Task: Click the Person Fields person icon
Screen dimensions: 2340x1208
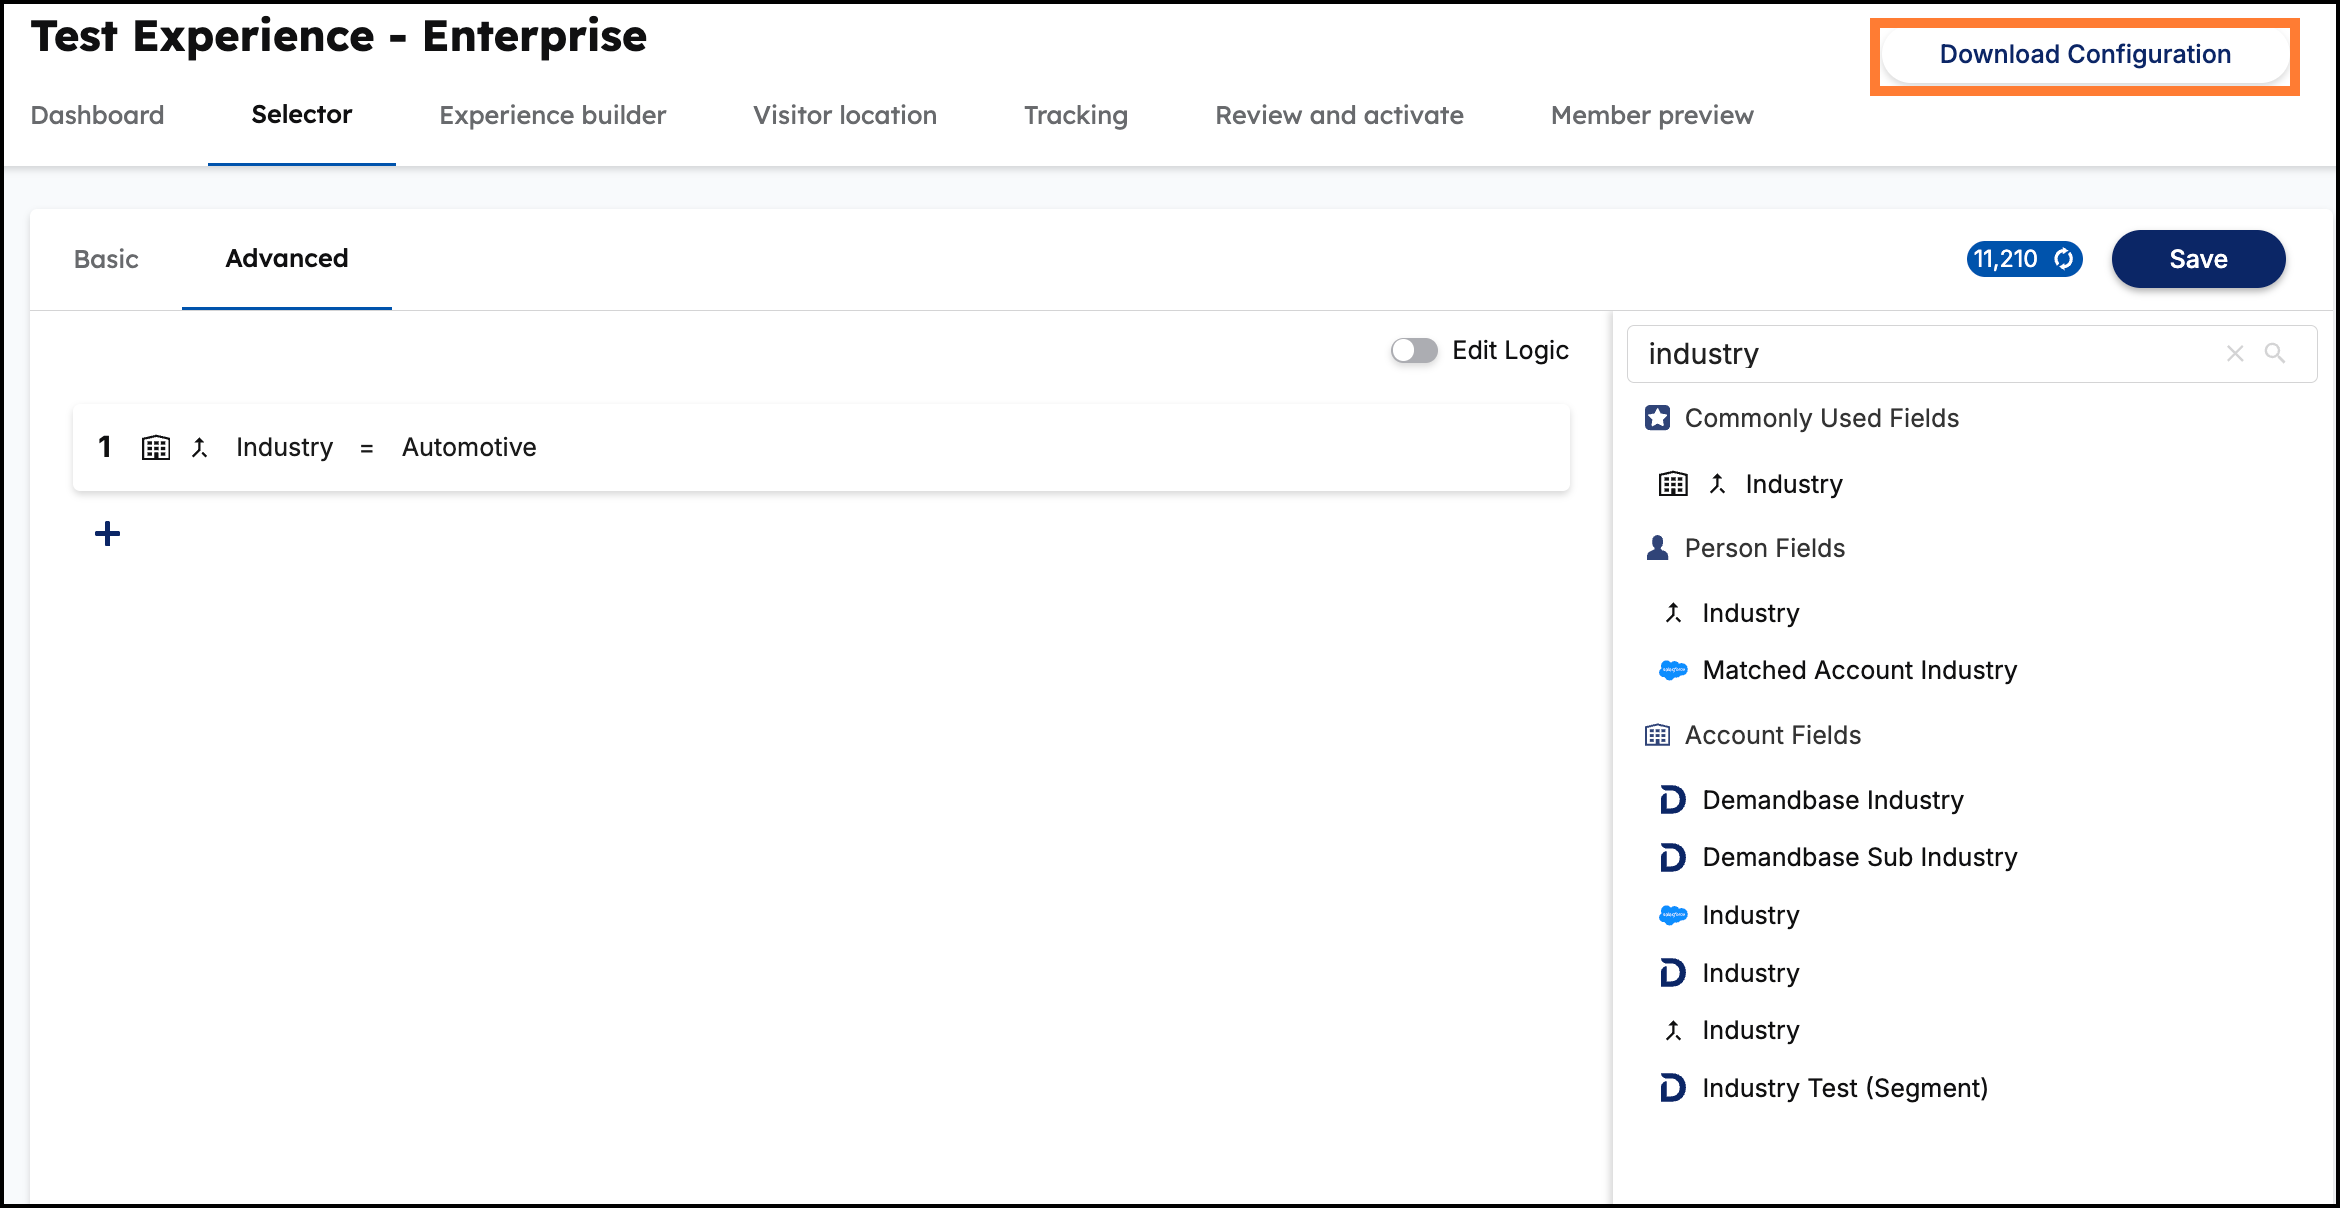Action: tap(1658, 548)
